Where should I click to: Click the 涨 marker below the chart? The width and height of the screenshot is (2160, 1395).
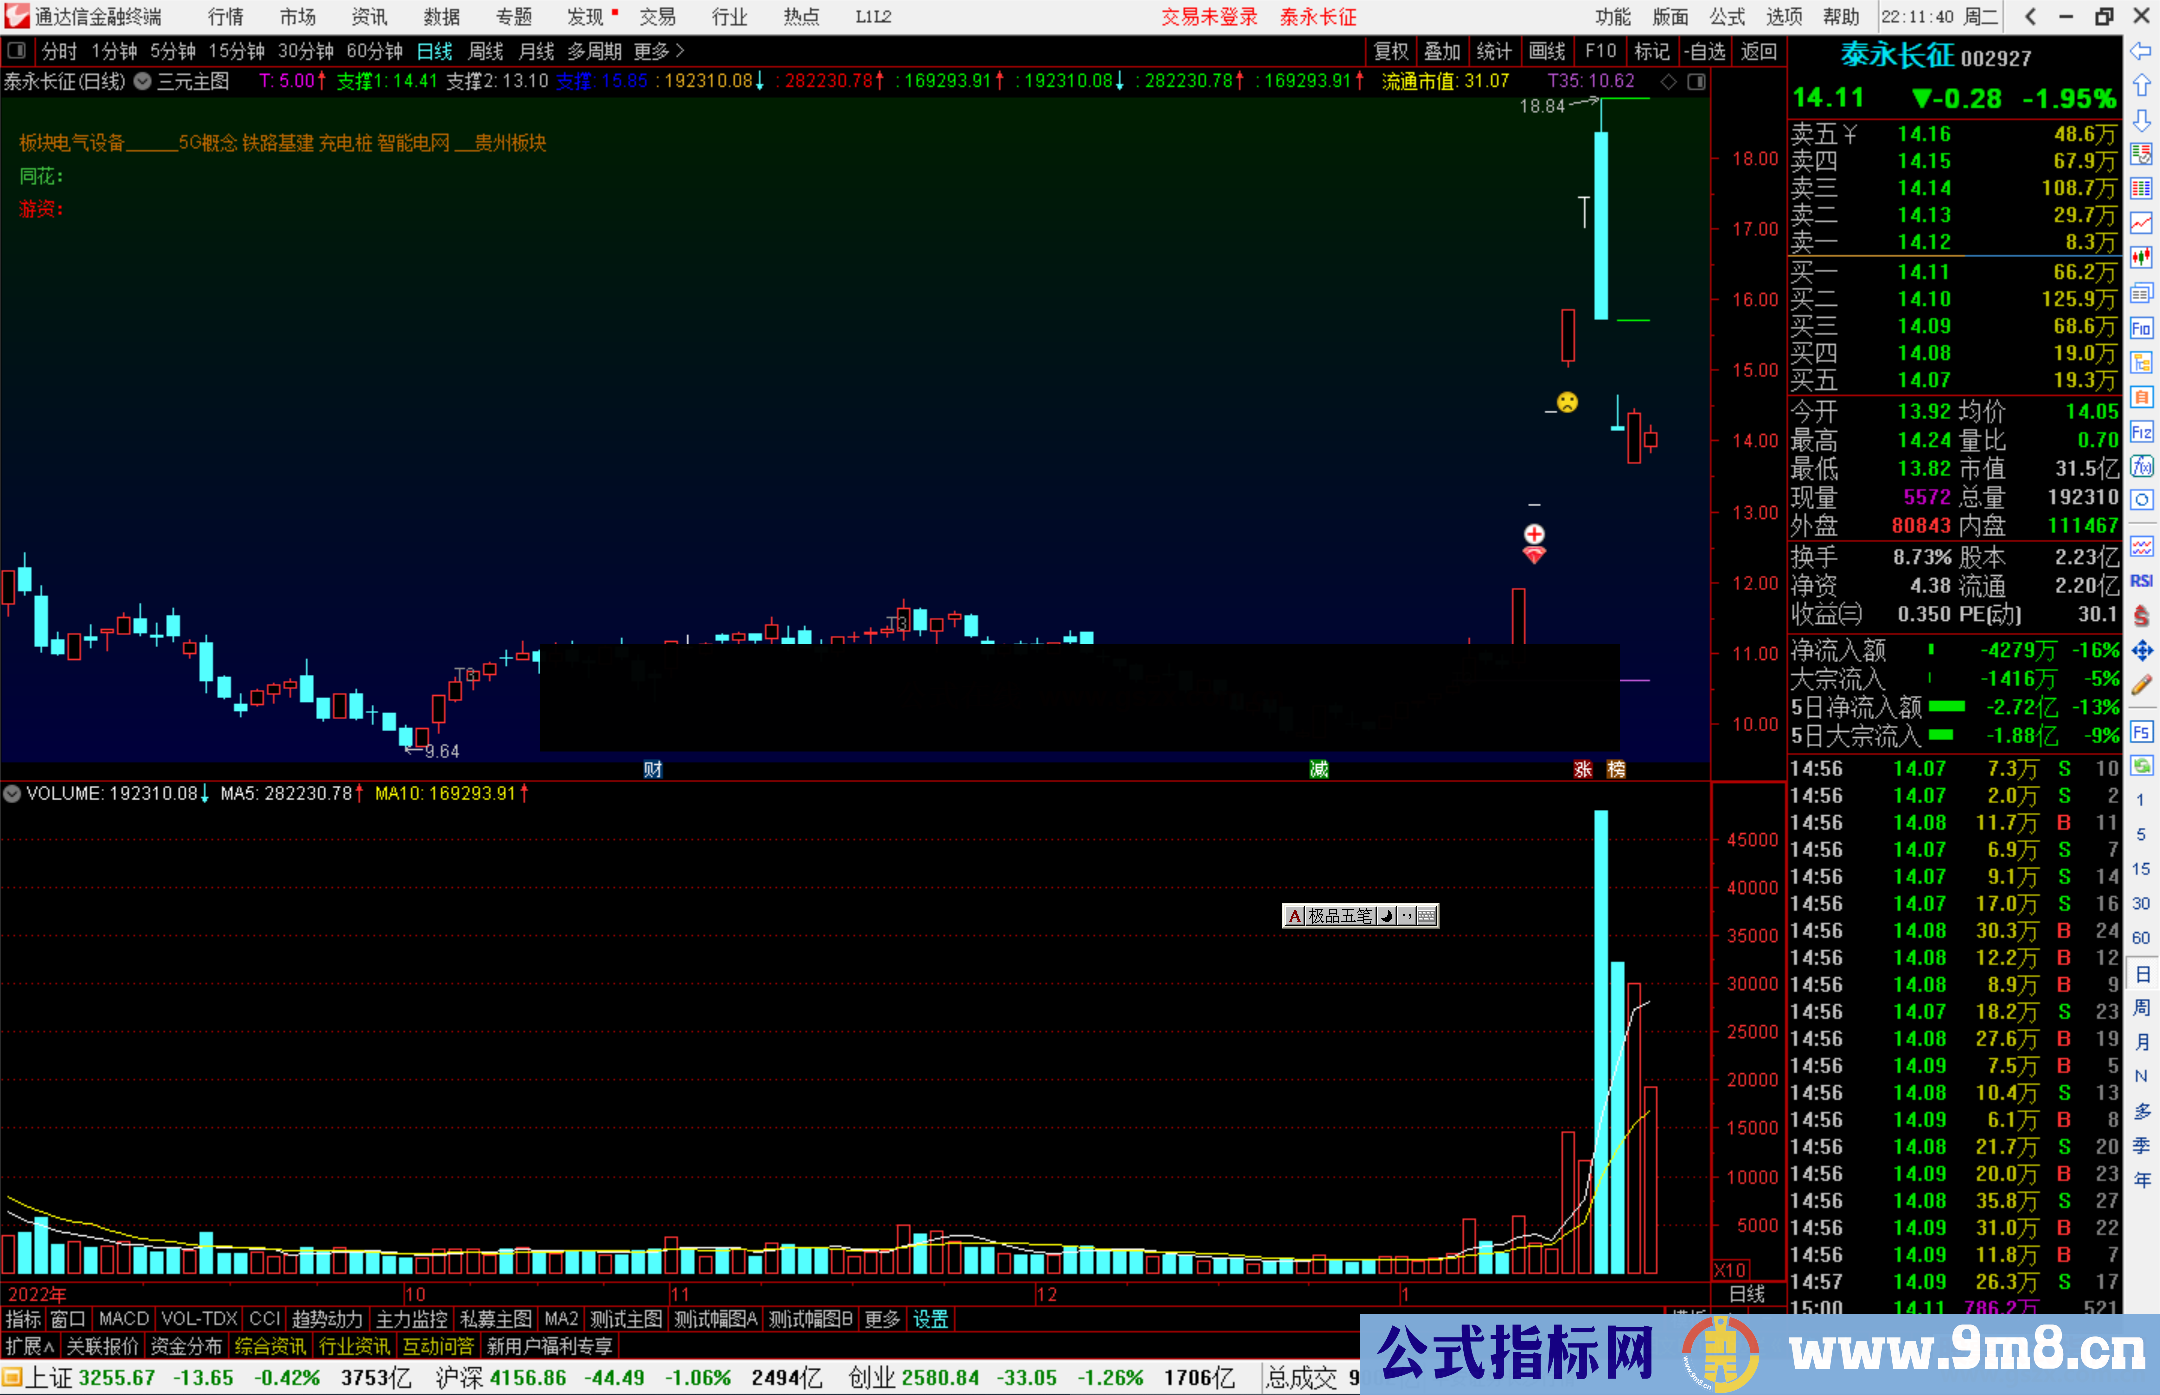(x=1583, y=769)
